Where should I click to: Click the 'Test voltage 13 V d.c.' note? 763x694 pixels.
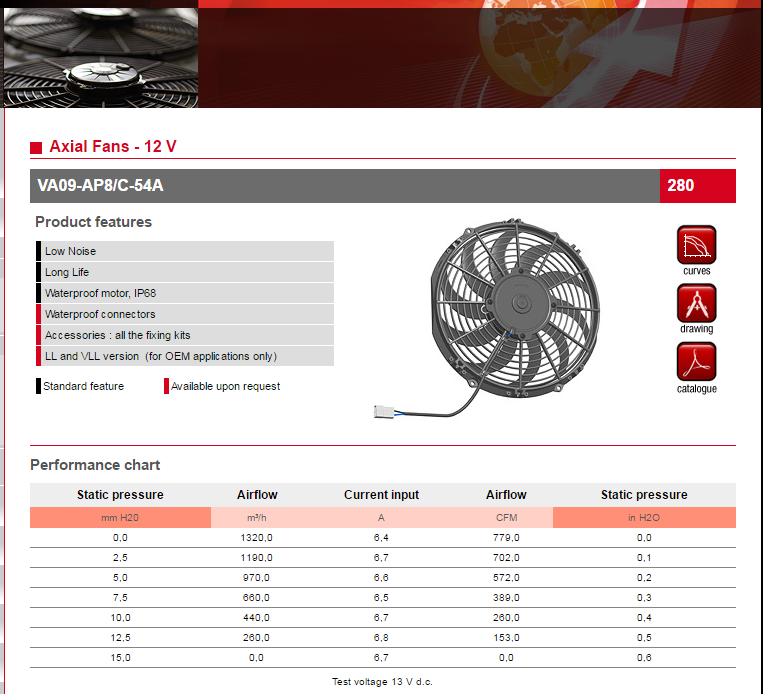(x=382, y=682)
